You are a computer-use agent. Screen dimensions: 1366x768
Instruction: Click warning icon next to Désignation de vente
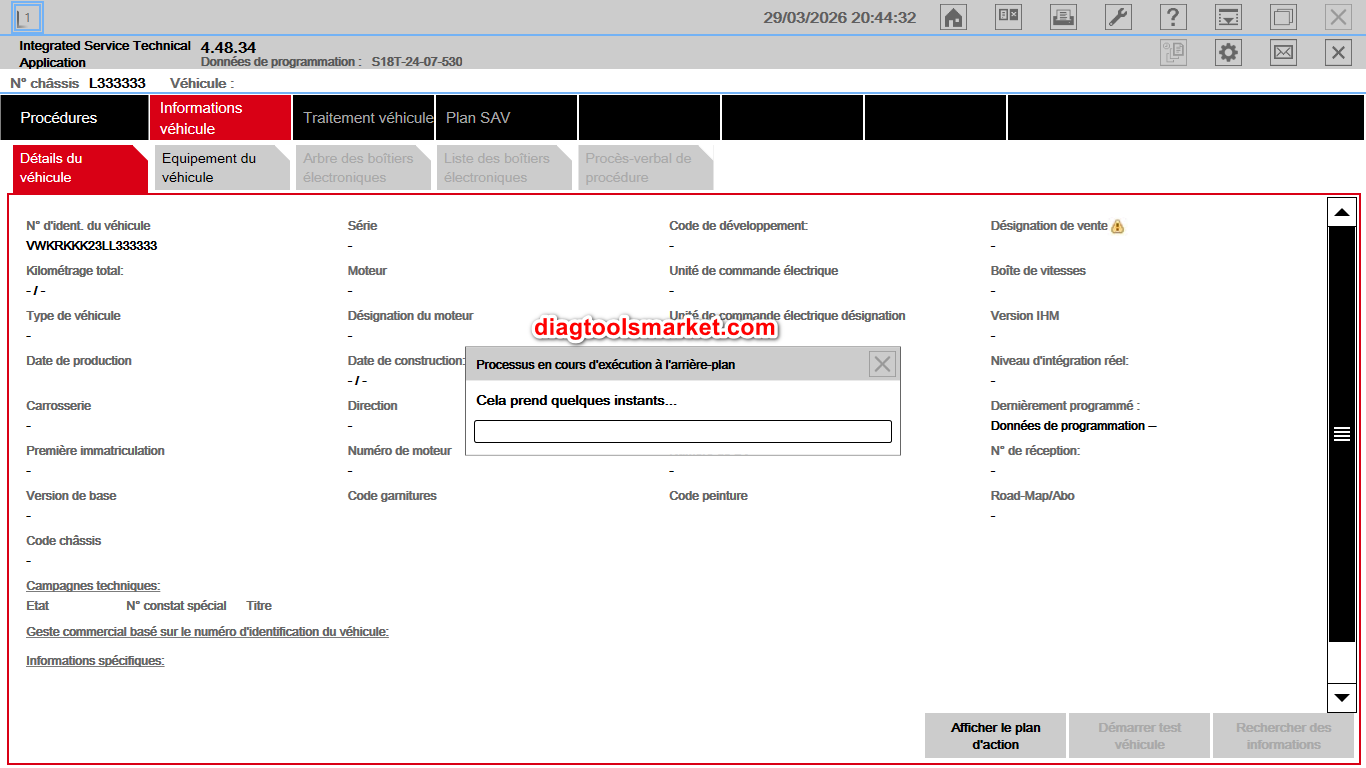click(1117, 226)
